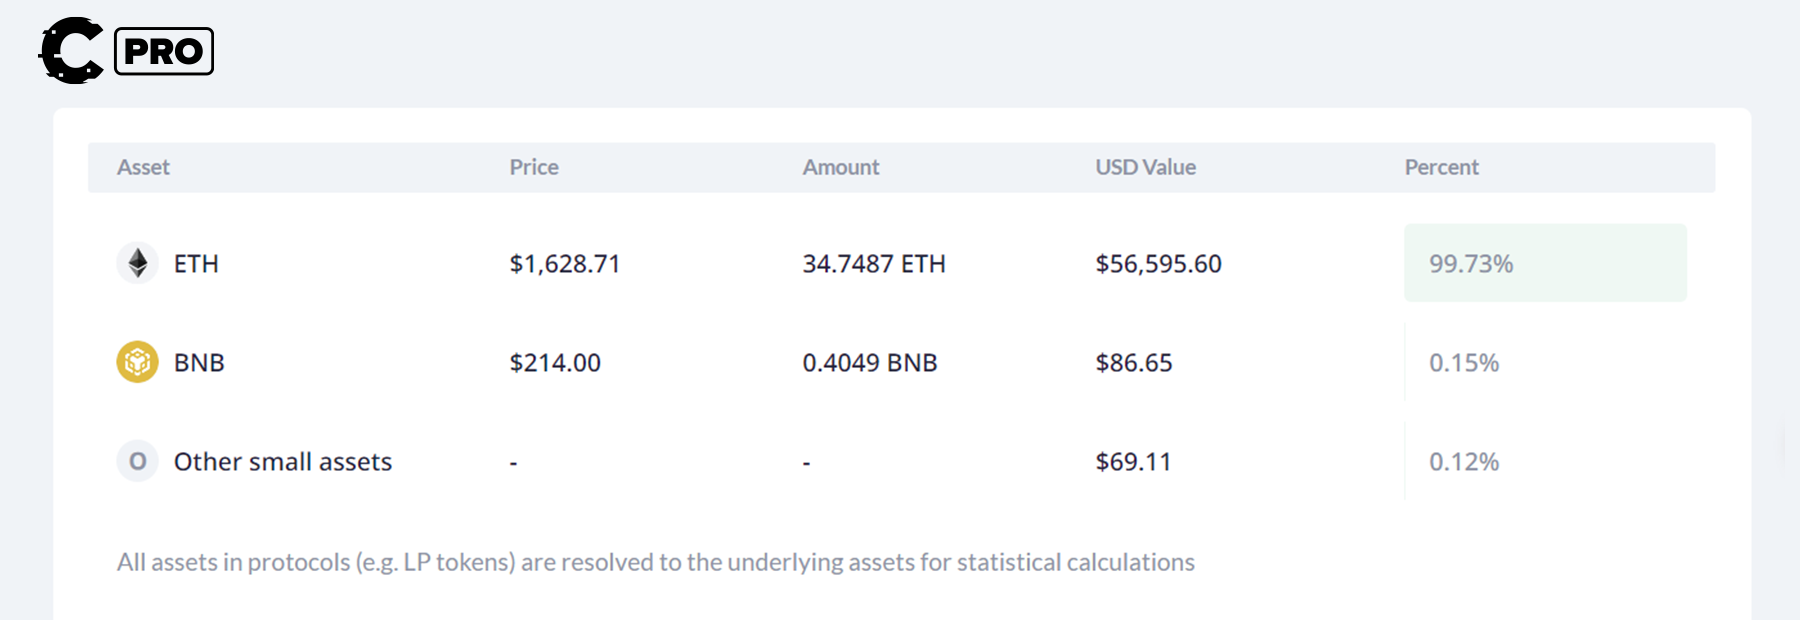Click the PRO badge
Viewport: 1800px width, 620px height.
pos(164,51)
